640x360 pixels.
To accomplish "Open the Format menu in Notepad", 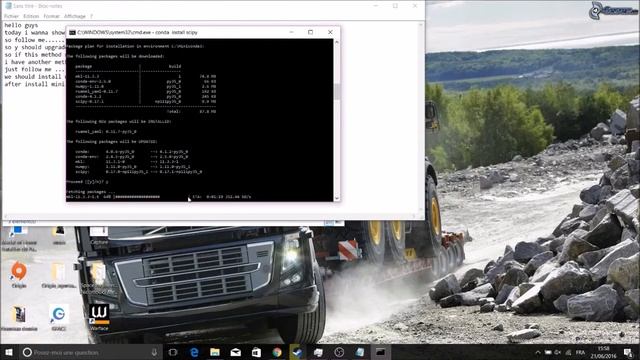I will tap(51, 16).
